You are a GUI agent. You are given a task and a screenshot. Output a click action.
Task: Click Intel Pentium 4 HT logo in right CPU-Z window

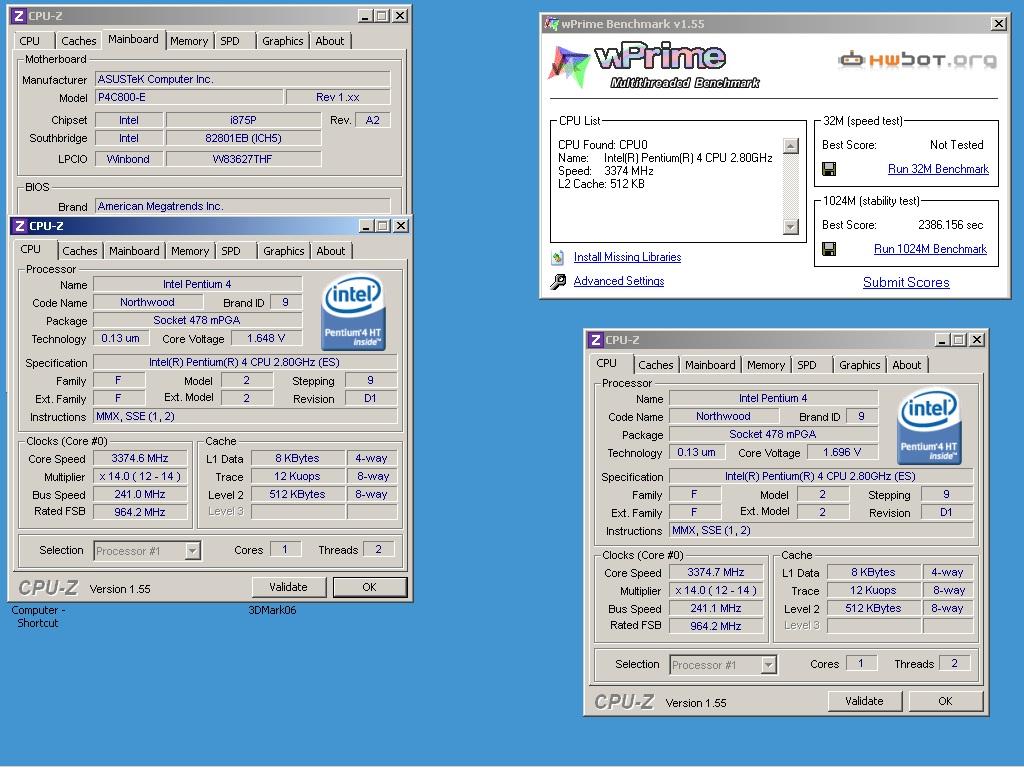pos(929,426)
